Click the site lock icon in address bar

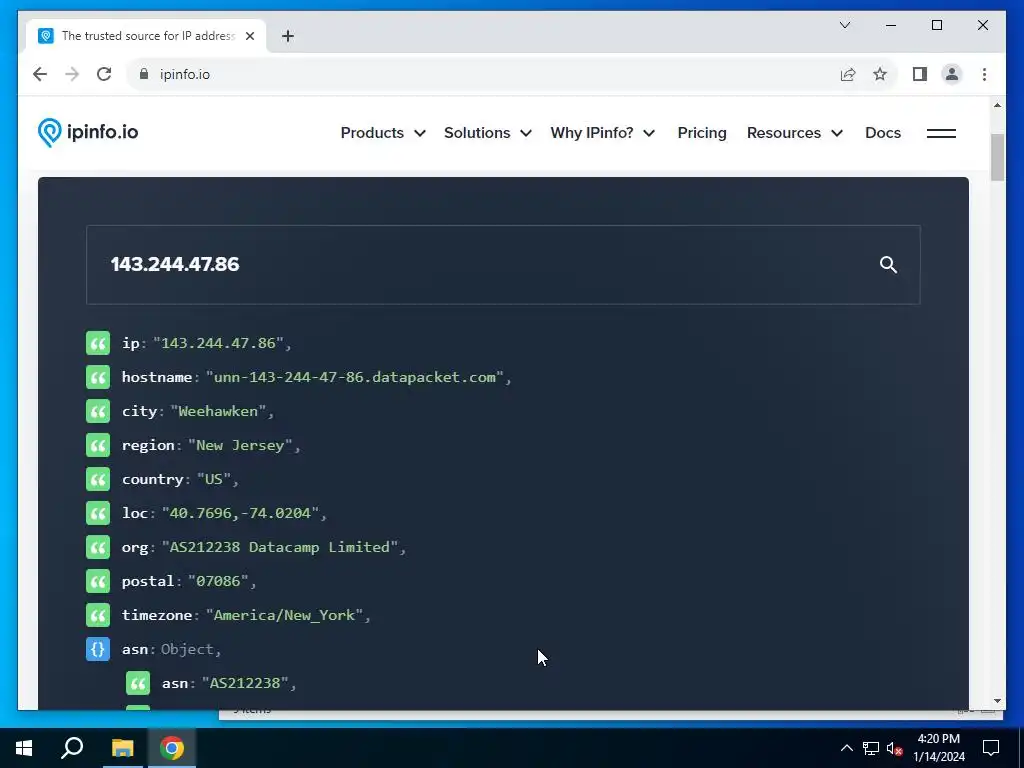pos(144,74)
